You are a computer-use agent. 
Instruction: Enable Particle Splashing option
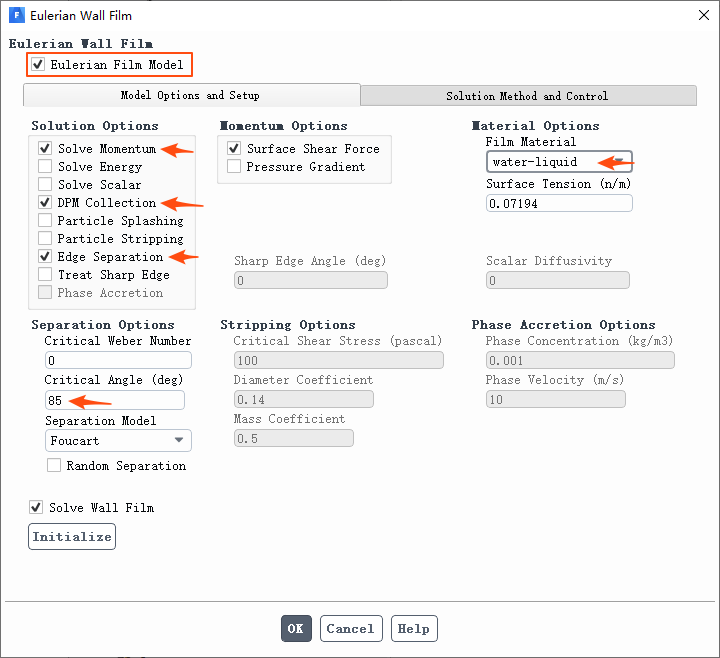(45, 221)
